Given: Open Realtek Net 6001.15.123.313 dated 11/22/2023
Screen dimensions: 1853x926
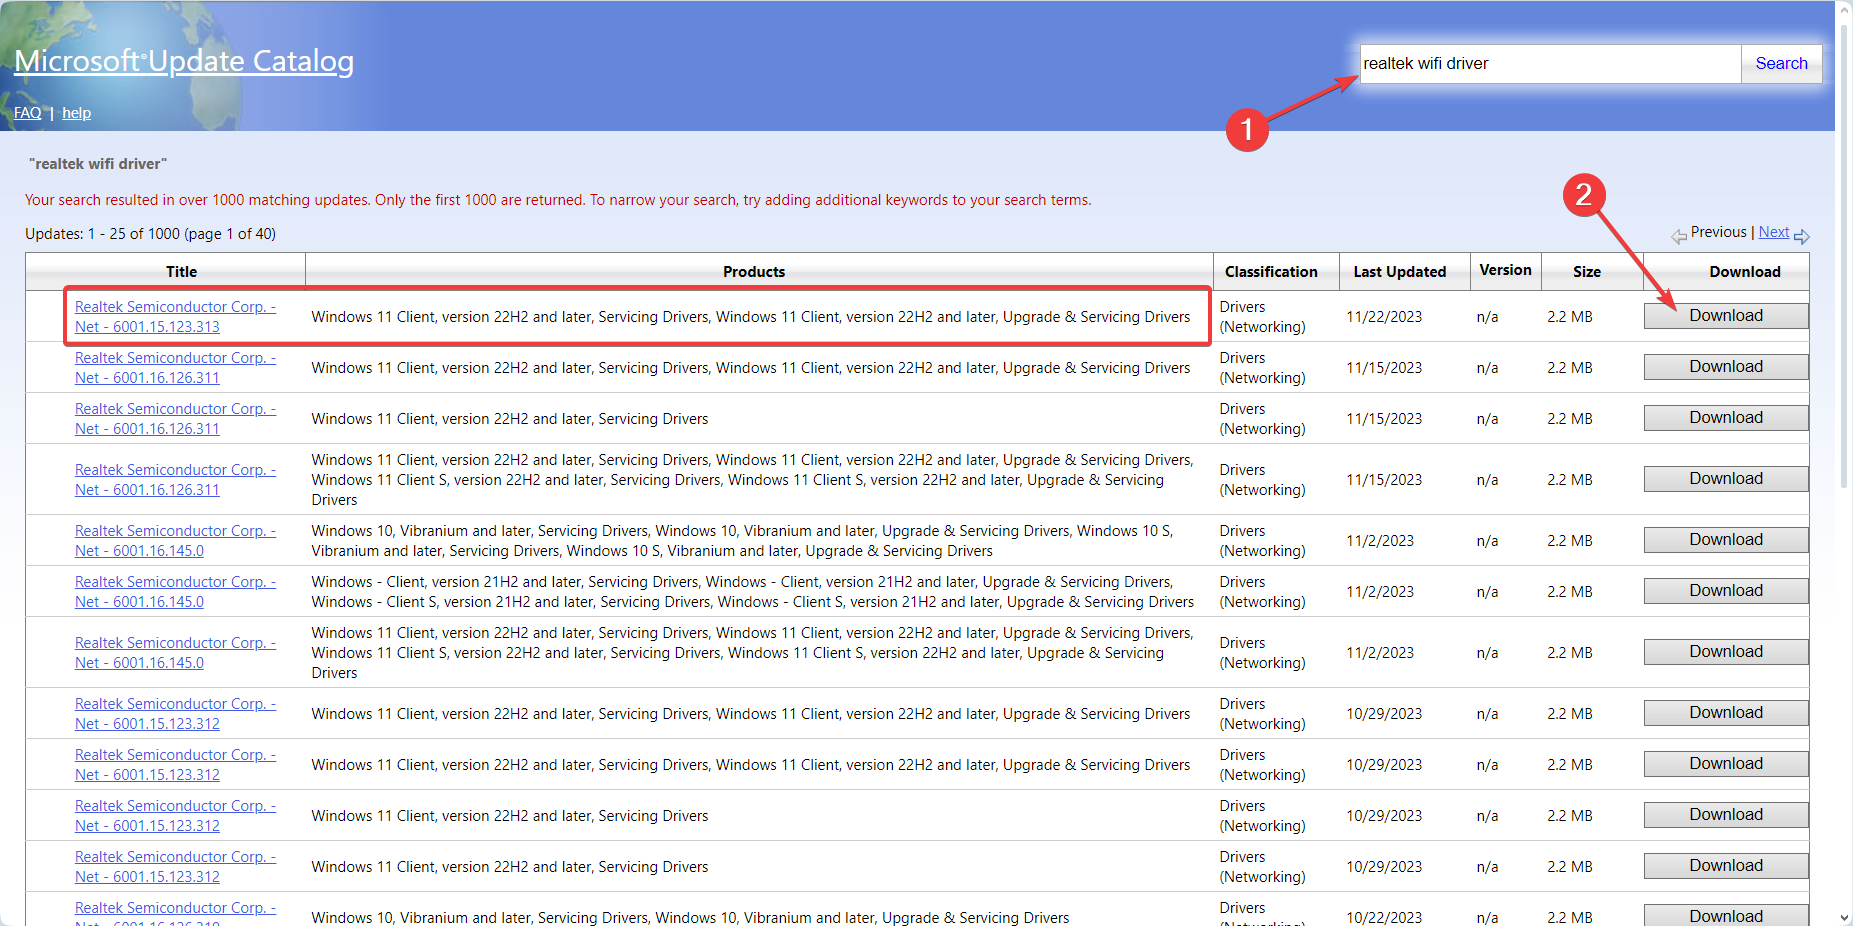Looking at the screenshot, I should [175, 317].
